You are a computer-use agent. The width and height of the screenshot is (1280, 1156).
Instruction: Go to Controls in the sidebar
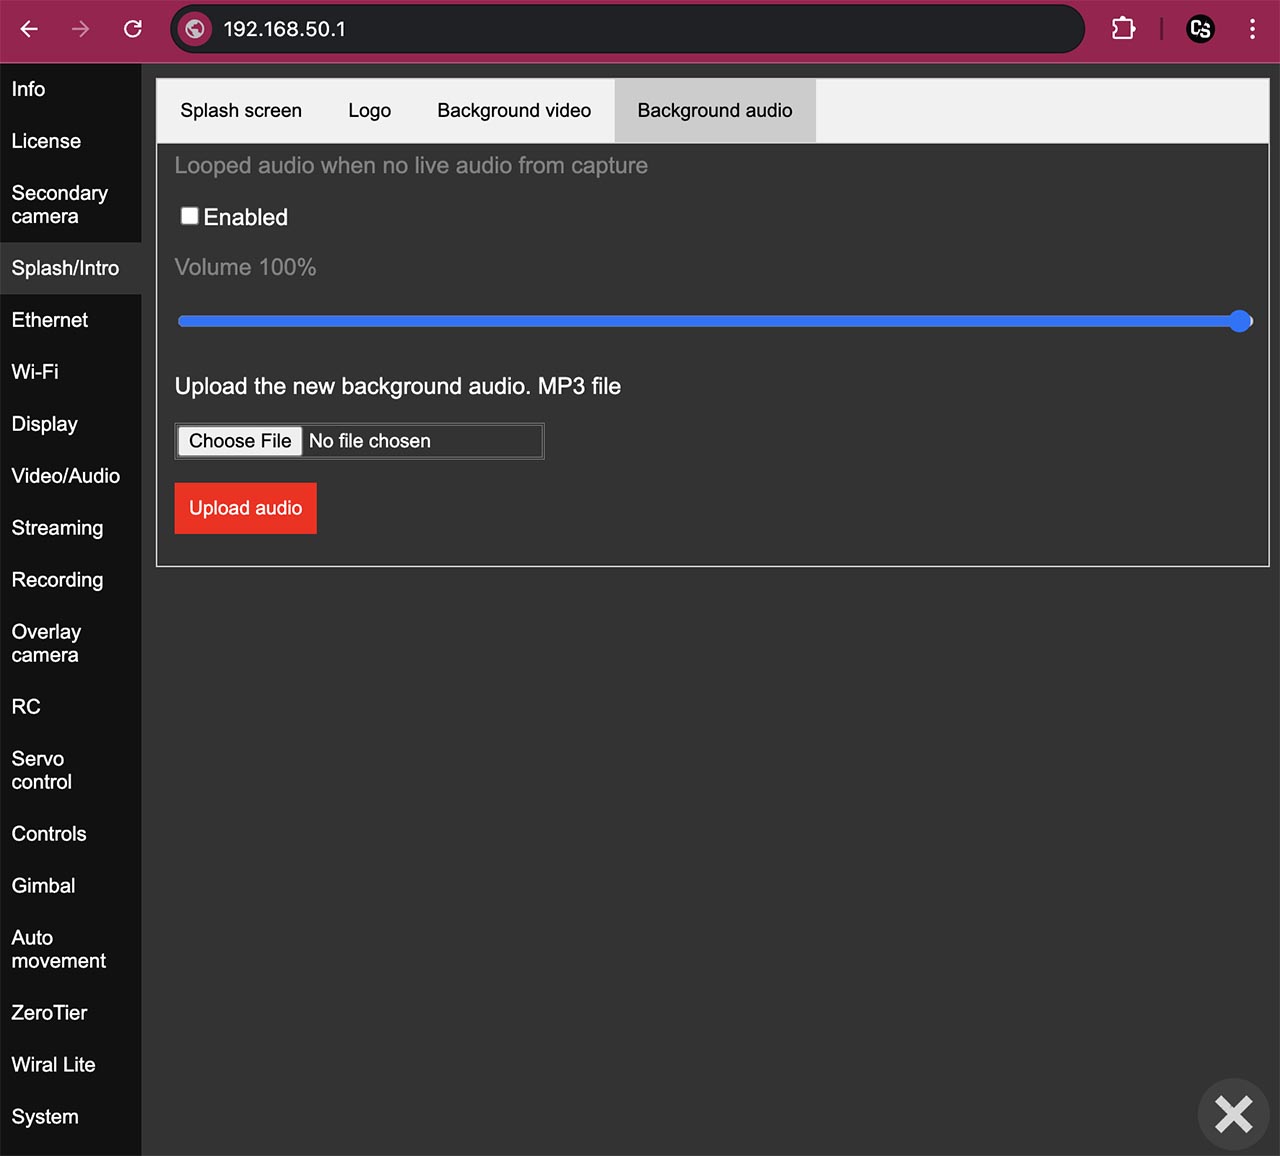point(70,834)
